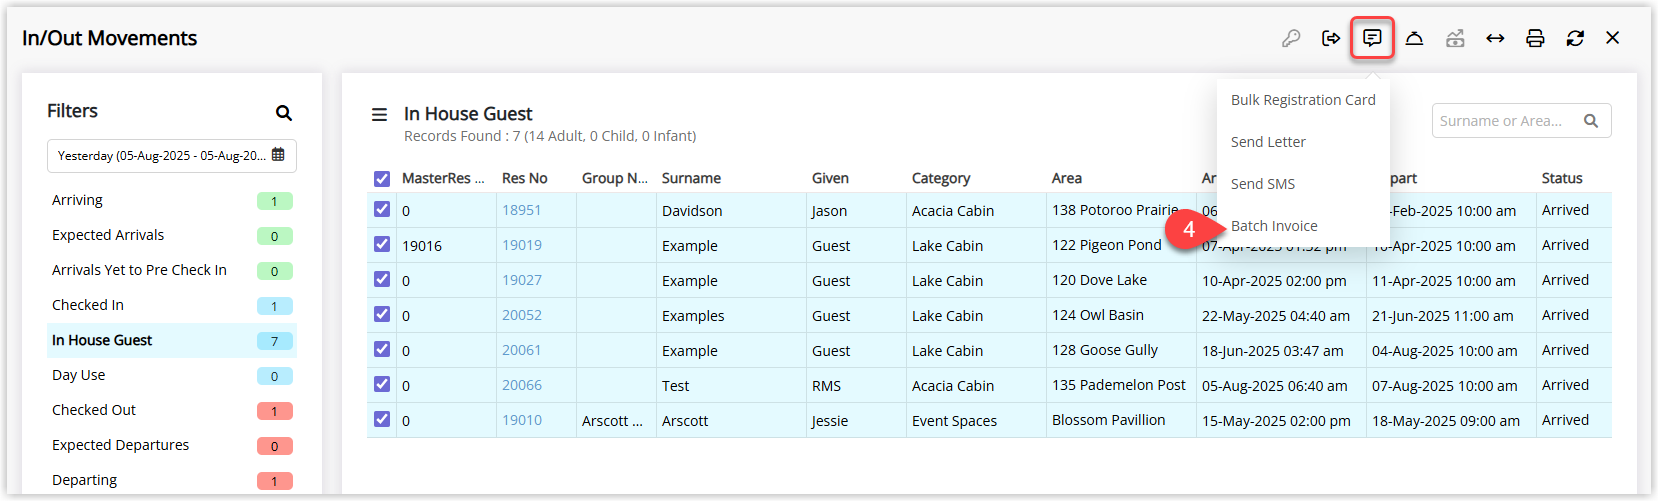This screenshot has height=502, width=1659.
Task: Click the check-out exit arrow icon
Action: coord(1331,38)
